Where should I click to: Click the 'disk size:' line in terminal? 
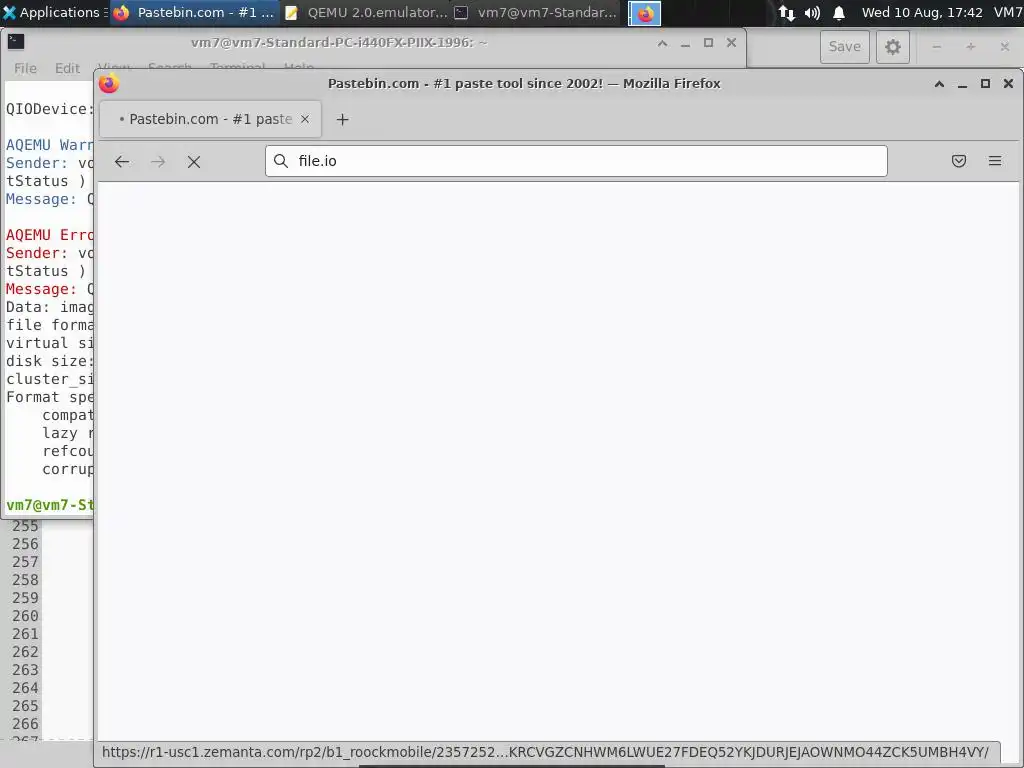[x=50, y=361]
